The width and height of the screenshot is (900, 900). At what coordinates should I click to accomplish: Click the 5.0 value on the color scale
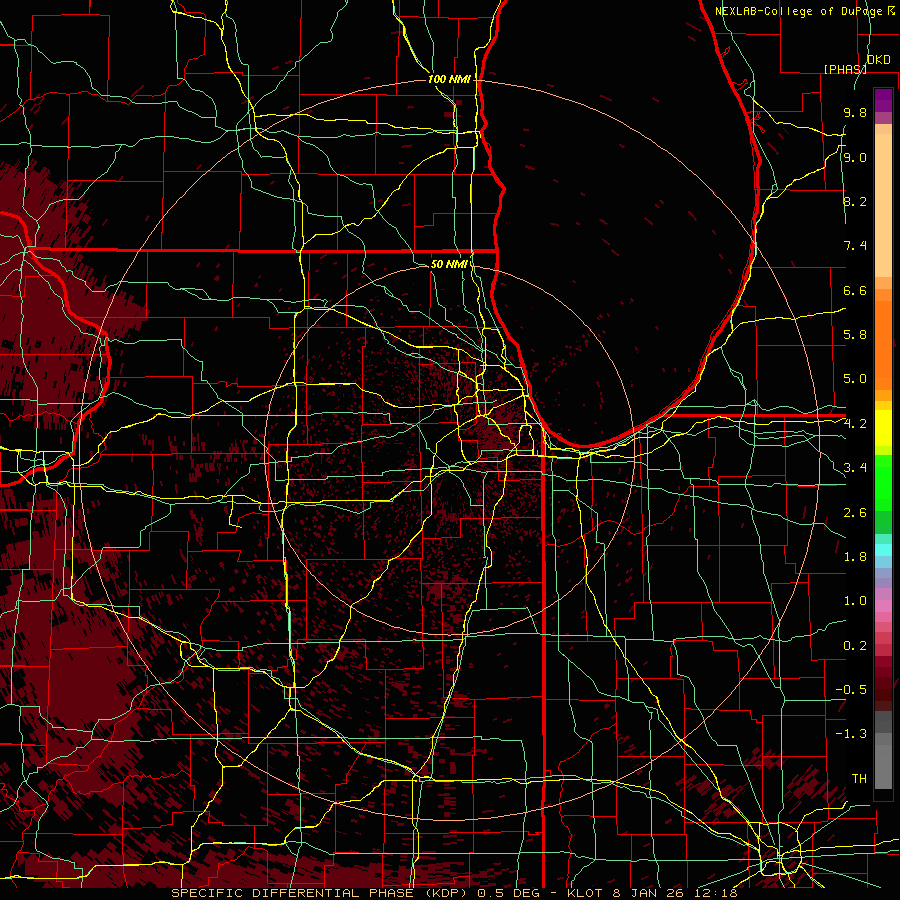(x=855, y=379)
